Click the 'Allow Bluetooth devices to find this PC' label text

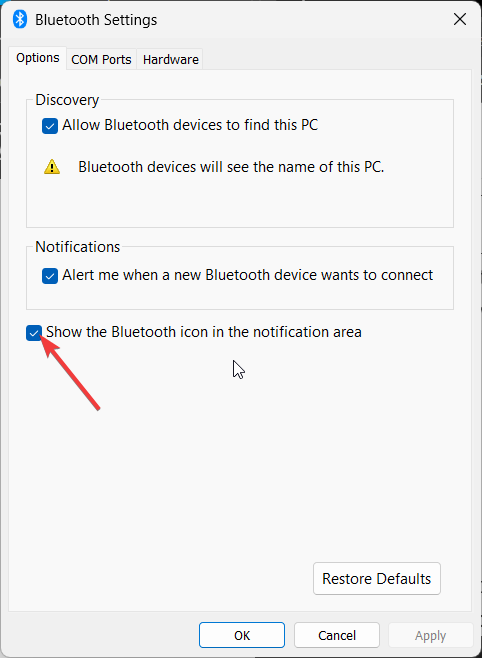coord(190,125)
